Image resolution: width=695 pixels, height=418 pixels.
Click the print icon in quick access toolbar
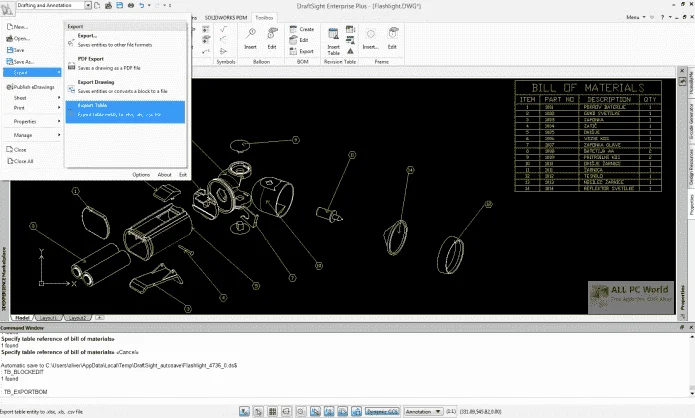point(131,5)
